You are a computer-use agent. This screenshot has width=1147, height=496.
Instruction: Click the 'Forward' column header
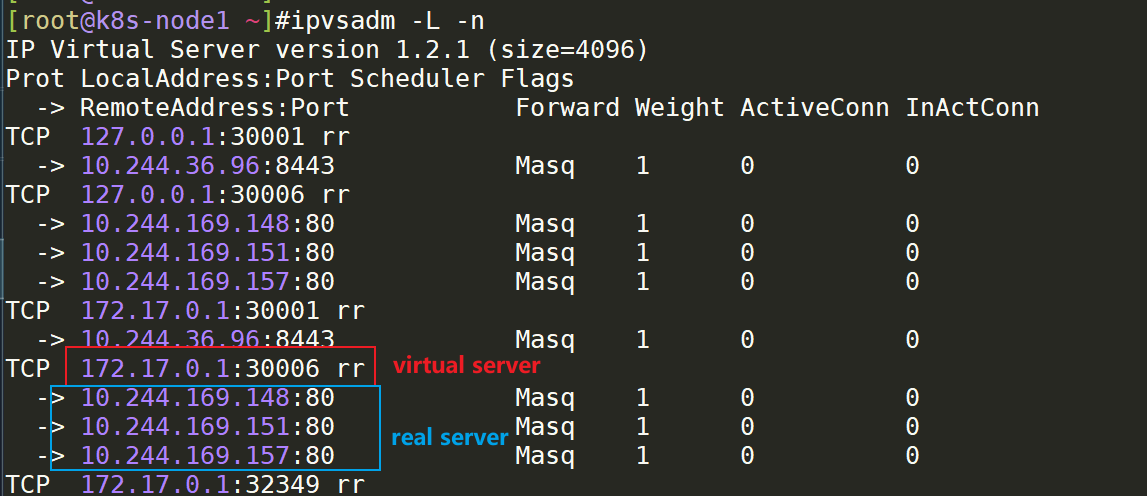[568, 108]
